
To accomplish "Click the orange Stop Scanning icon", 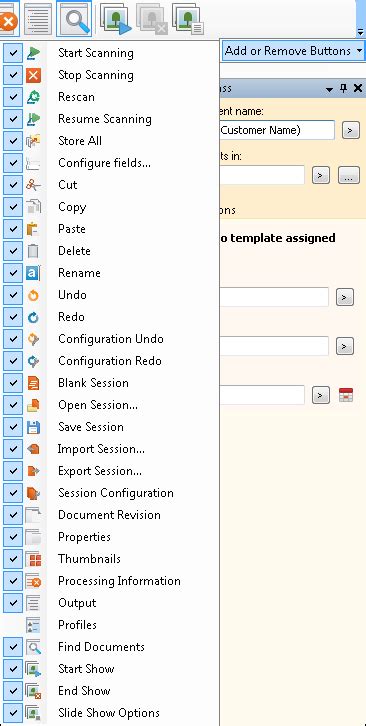I will pyautogui.click(x=33, y=75).
